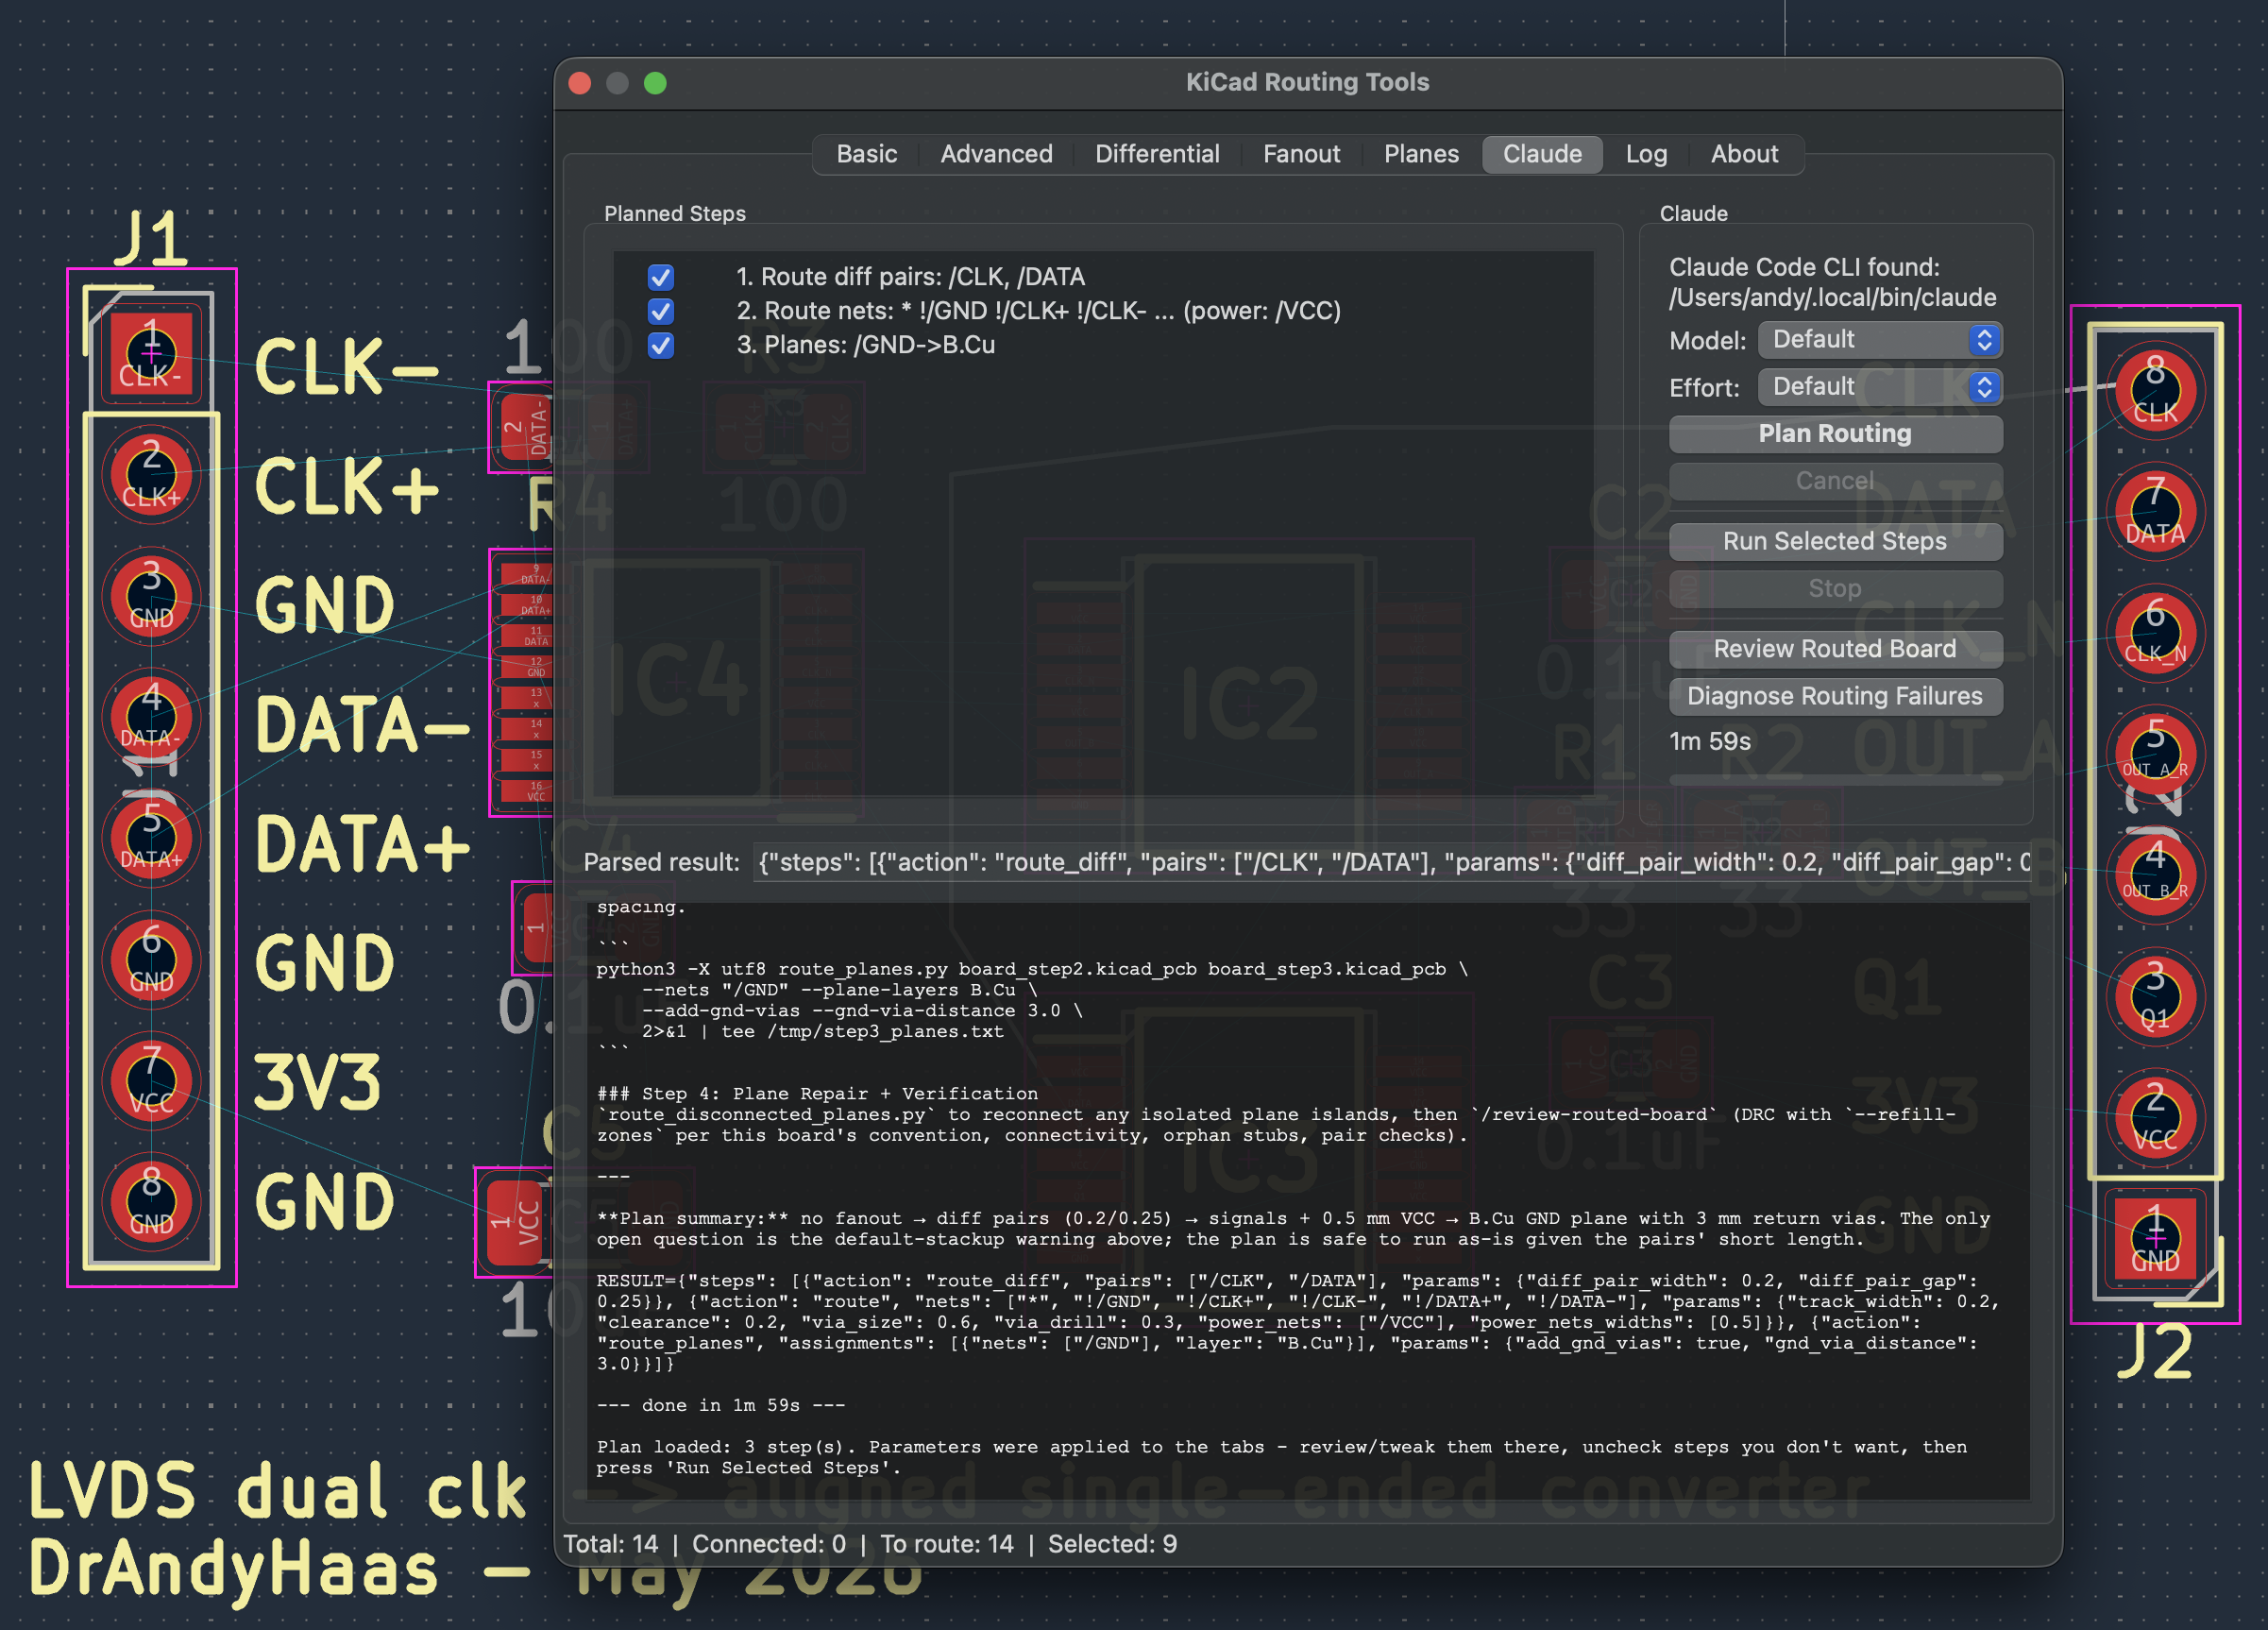The width and height of the screenshot is (2268, 1630).
Task: Click the Stop button
Action: (x=1835, y=588)
